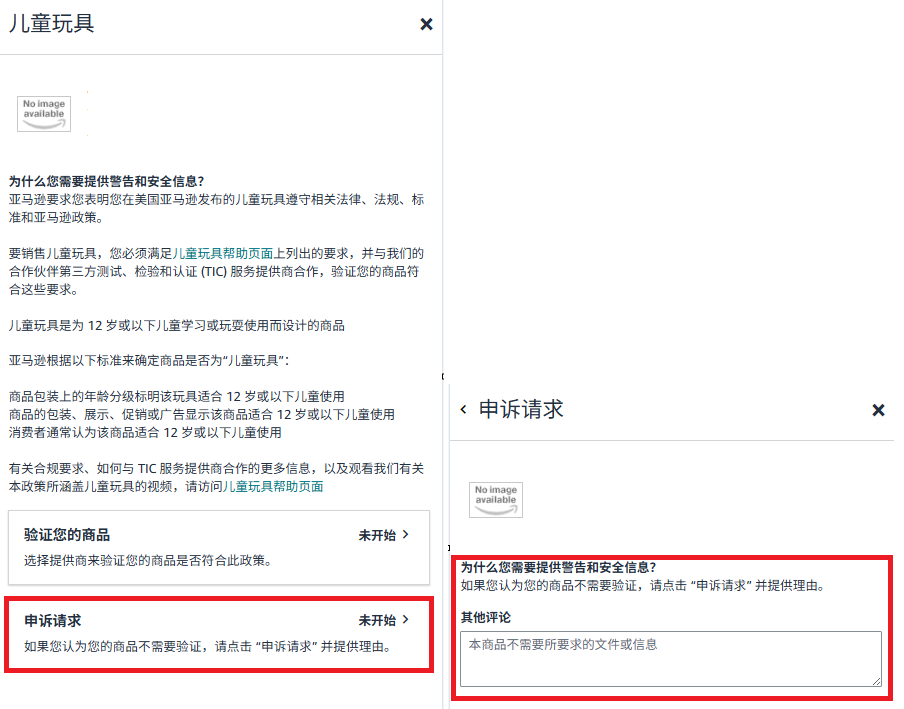Screen dimensions: 904x709
Task: Click the line 亚马逊根据以下标准来确定商品是否为“儿童玩具”:
Action: point(149,361)
